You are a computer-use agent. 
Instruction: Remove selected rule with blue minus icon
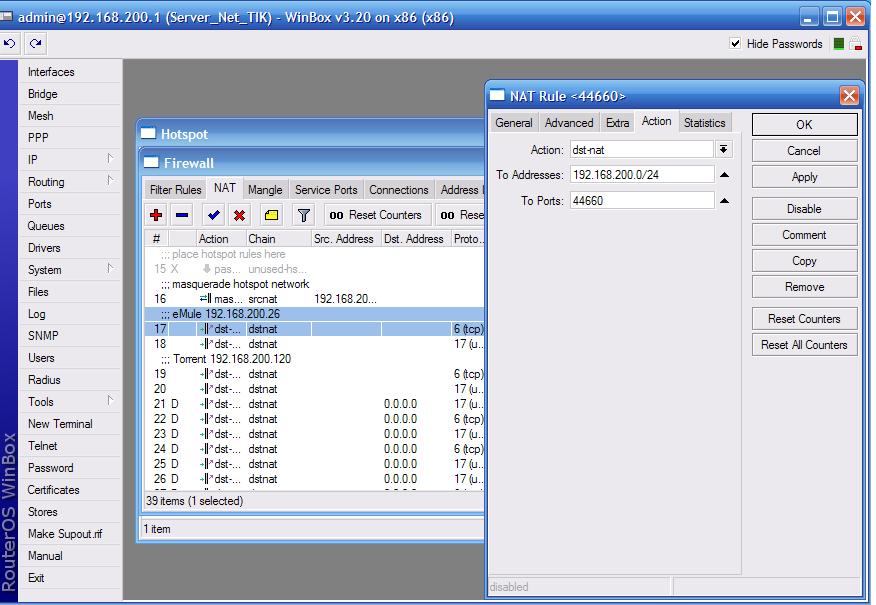(x=182, y=215)
